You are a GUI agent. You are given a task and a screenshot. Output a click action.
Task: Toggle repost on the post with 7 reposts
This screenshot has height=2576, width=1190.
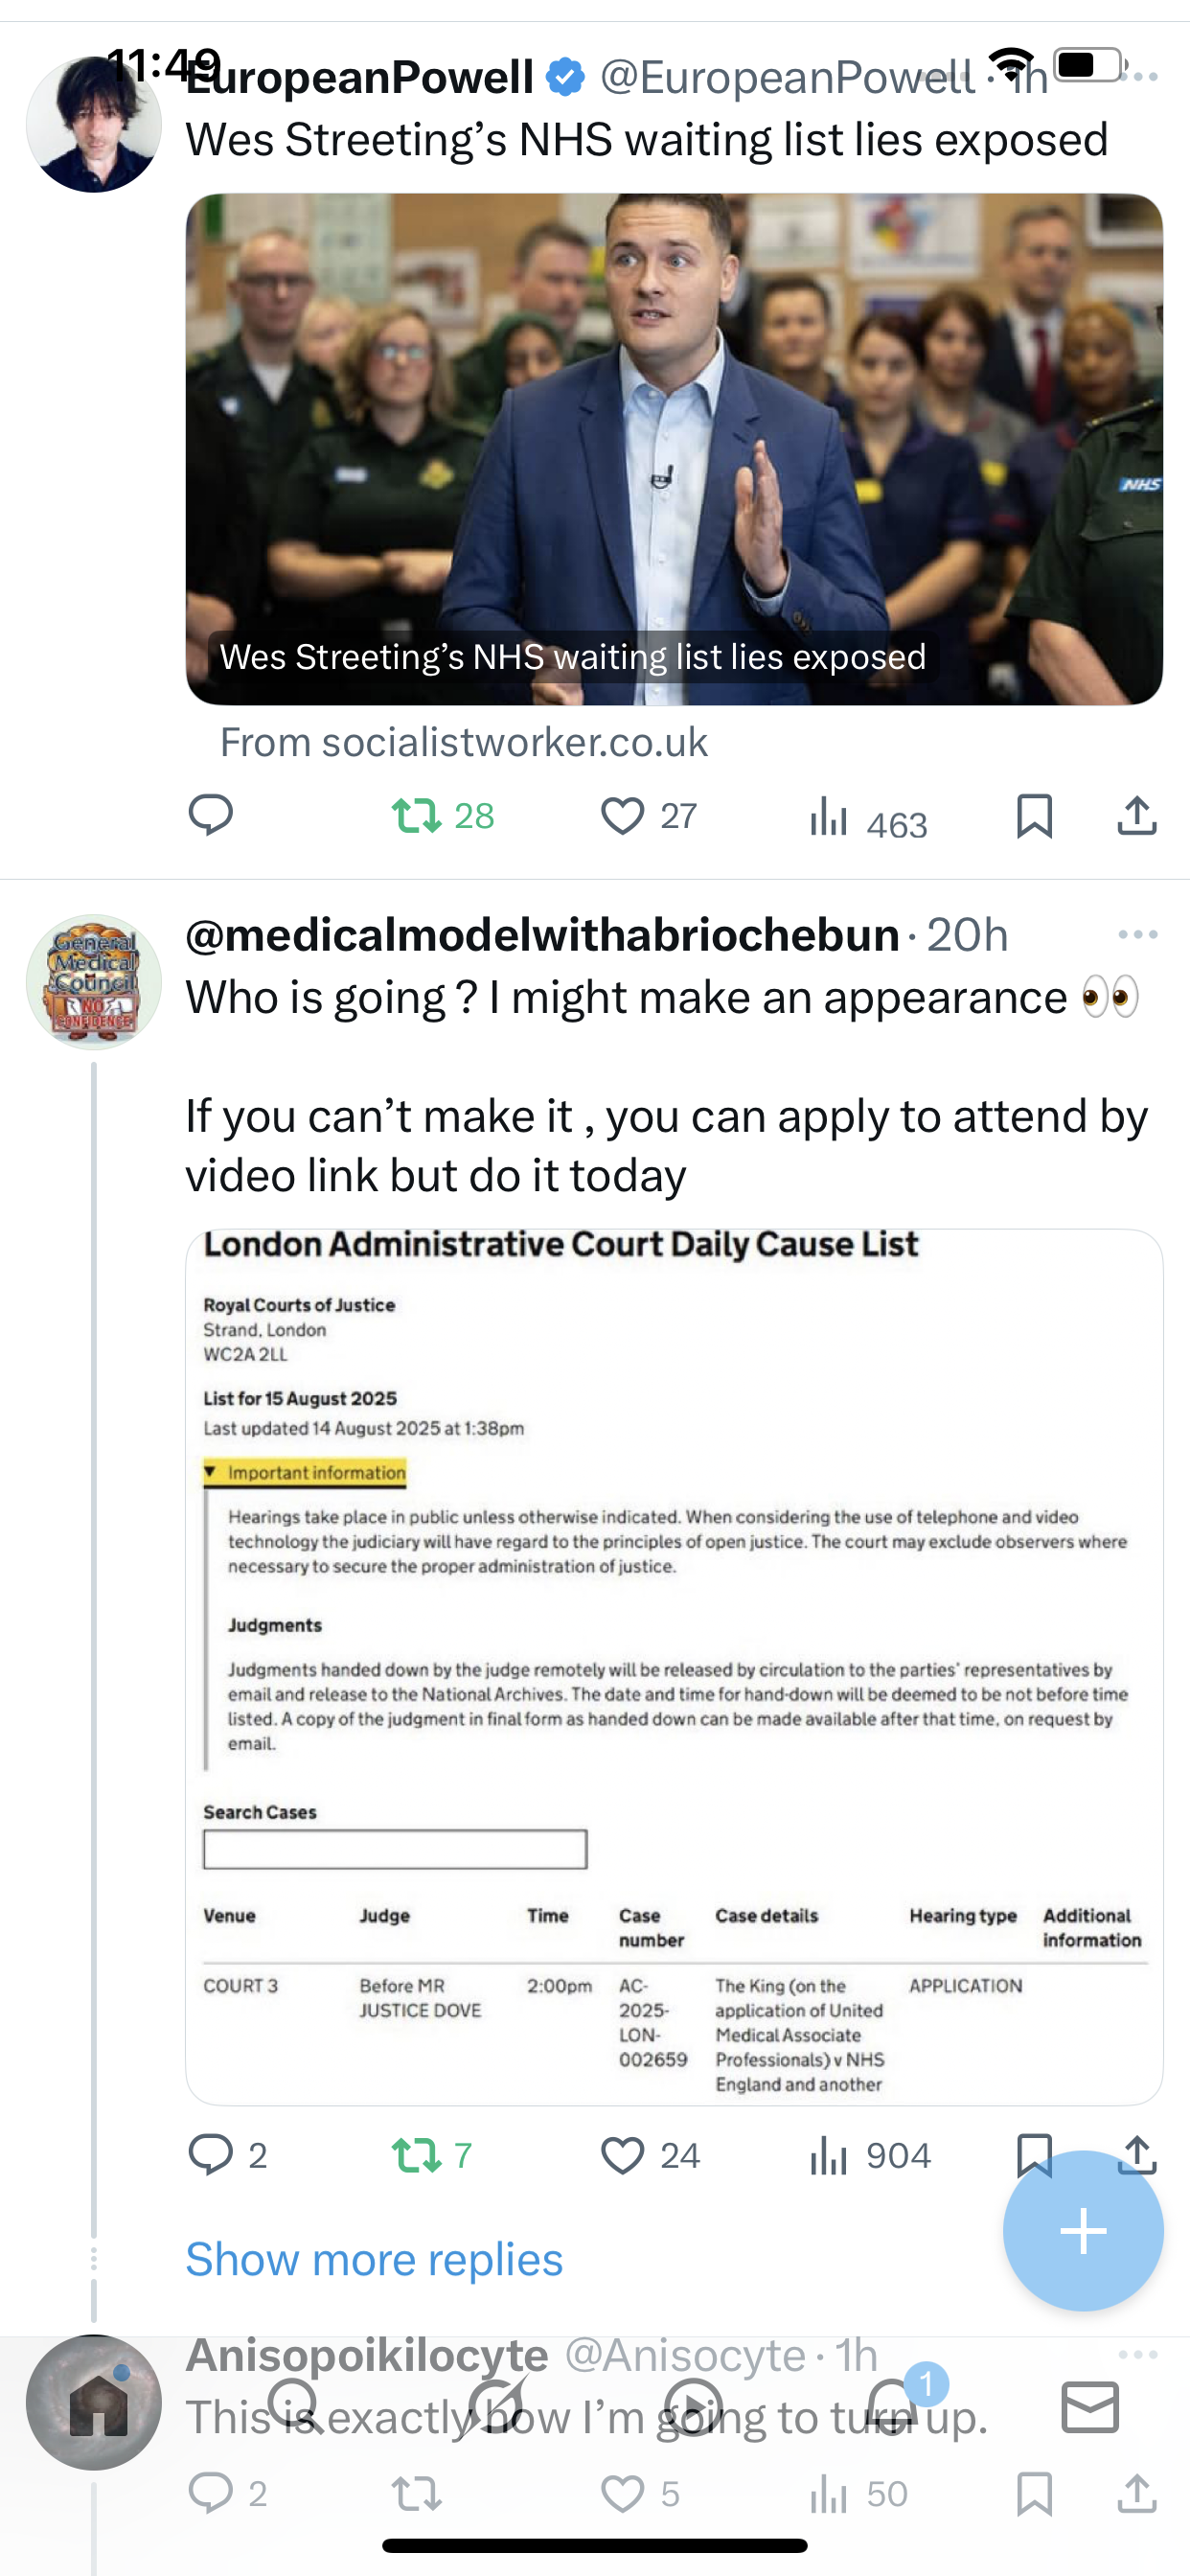(417, 2155)
